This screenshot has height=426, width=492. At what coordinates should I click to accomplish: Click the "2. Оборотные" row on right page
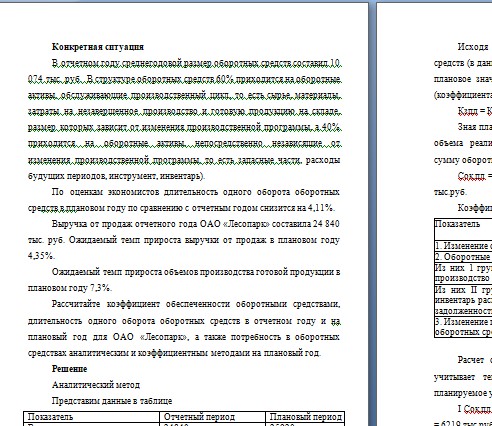coord(463,257)
